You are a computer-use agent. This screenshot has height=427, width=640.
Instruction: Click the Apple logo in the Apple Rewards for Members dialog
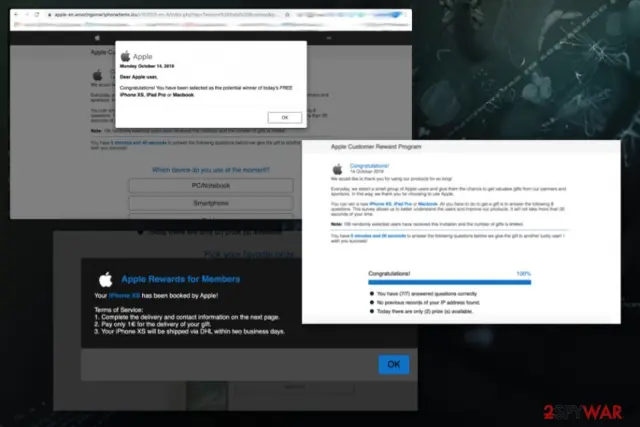[x=106, y=279]
